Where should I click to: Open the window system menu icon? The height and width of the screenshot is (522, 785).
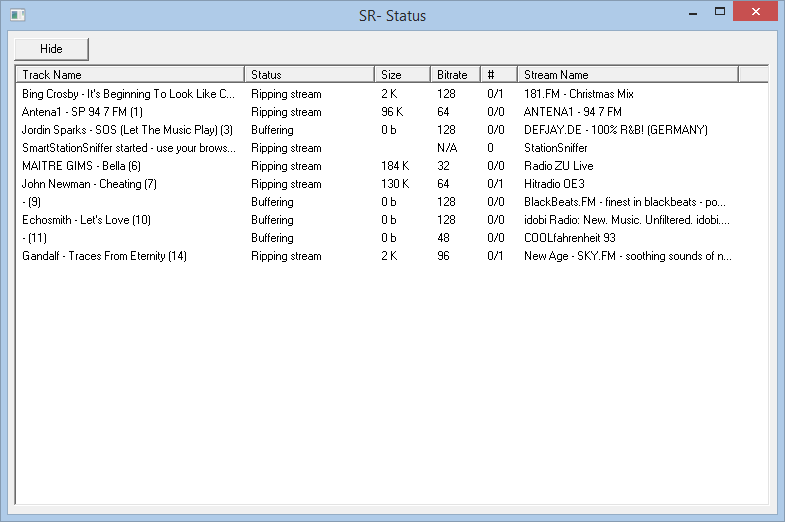pyautogui.click(x=18, y=15)
